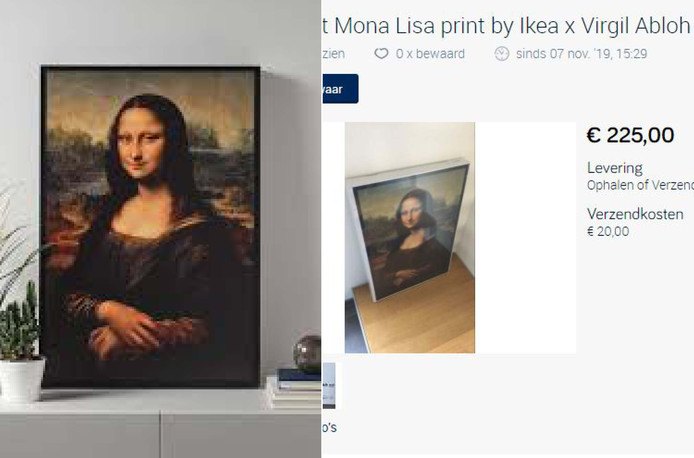
Task: Click the '0 x bewaard' saved counter text
Action: coord(430,54)
